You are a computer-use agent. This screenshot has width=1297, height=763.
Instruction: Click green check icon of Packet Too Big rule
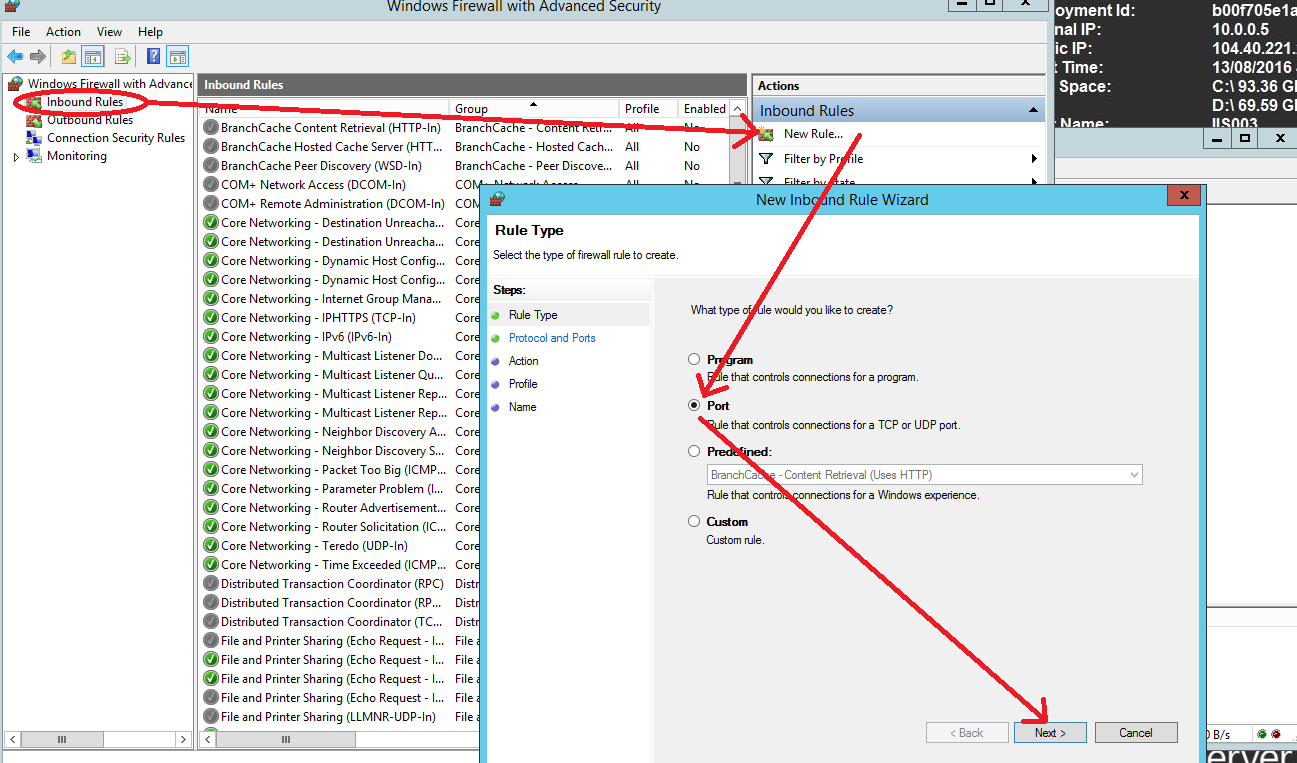211,470
